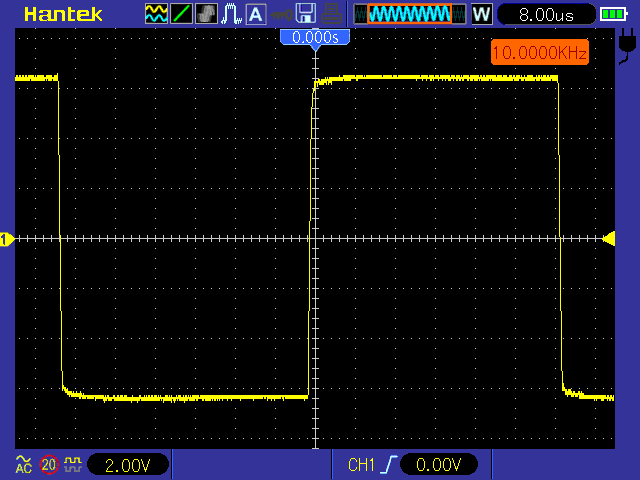Click the gray waveform persistence icon
Screen dimensions: 640x480
206,13
